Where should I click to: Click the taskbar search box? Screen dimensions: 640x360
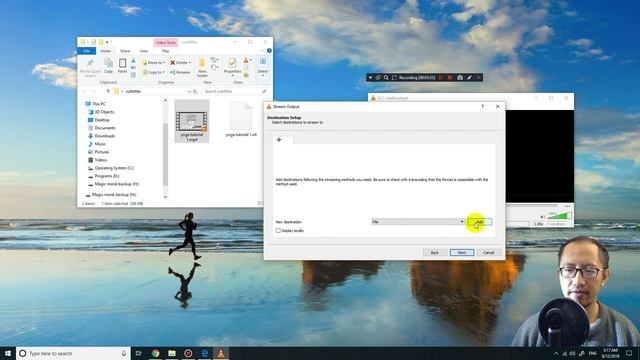pos(73,353)
